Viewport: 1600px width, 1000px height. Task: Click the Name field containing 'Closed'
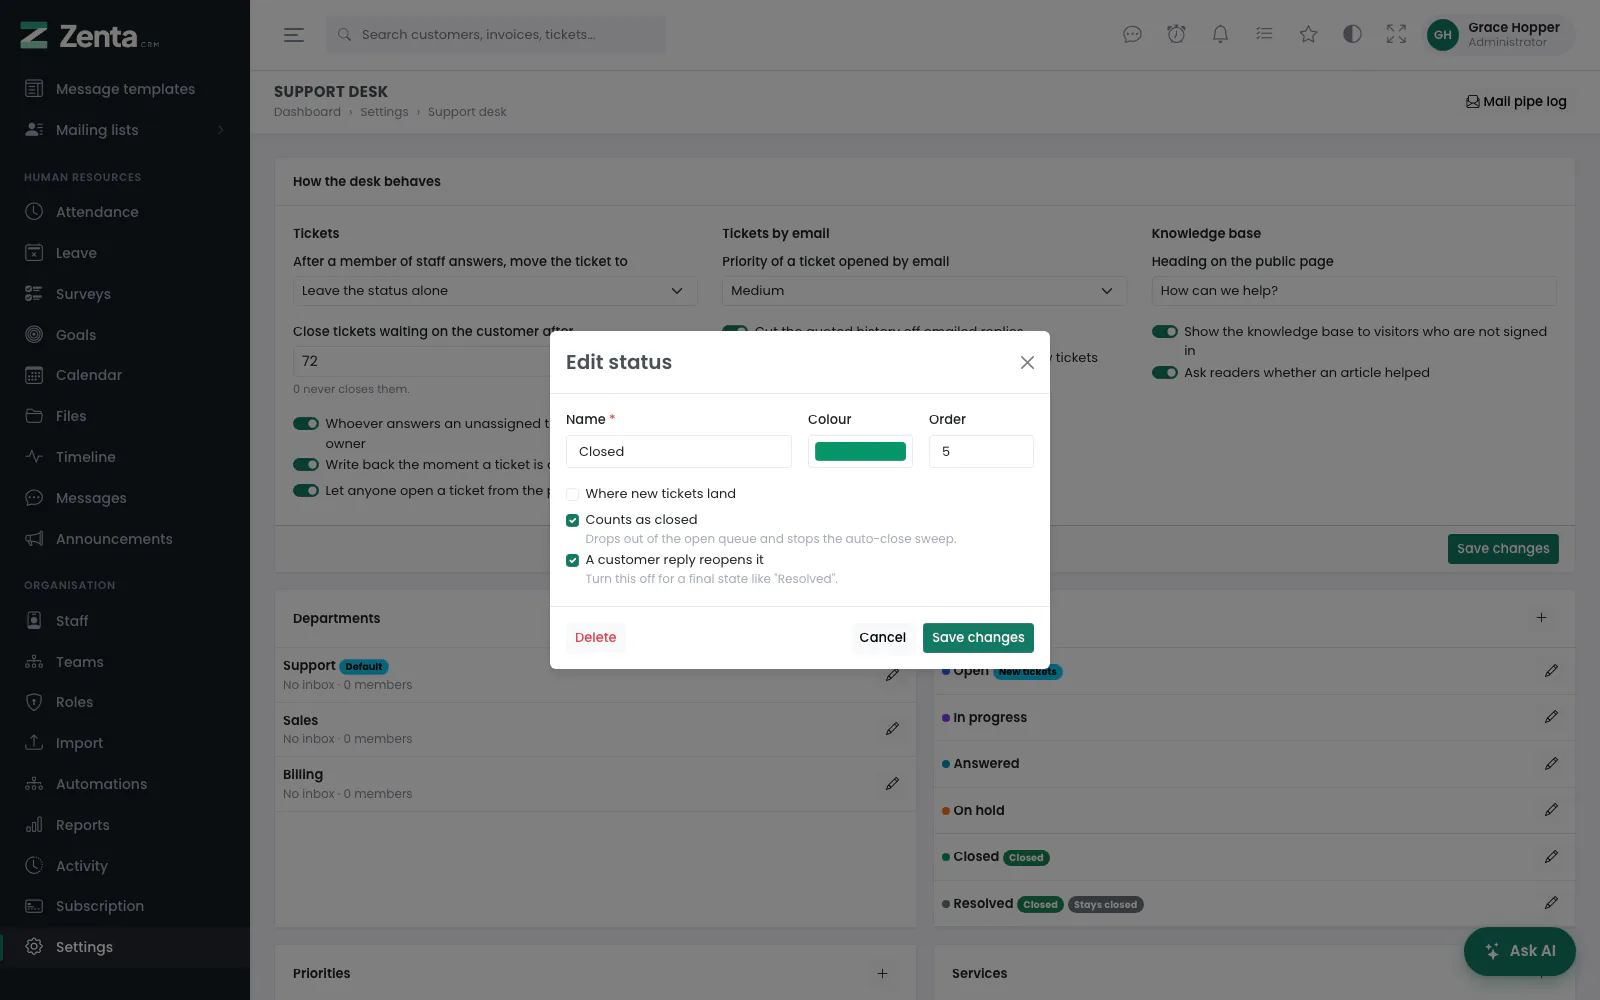(x=679, y=451)
